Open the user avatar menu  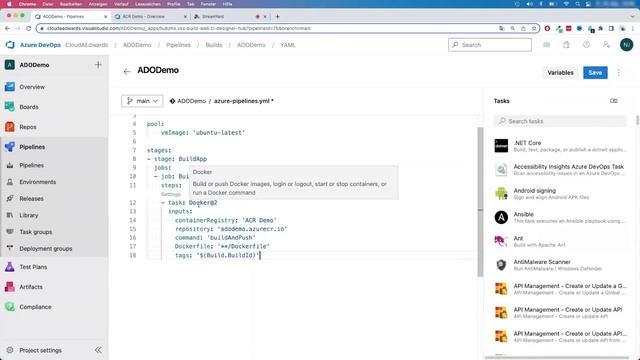point(627,45)
